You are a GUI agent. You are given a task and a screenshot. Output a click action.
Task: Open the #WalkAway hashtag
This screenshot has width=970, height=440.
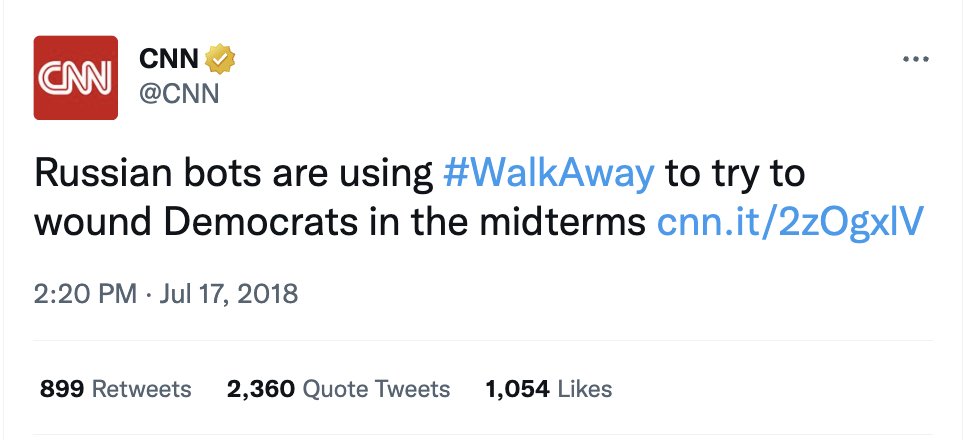[548, 174]
